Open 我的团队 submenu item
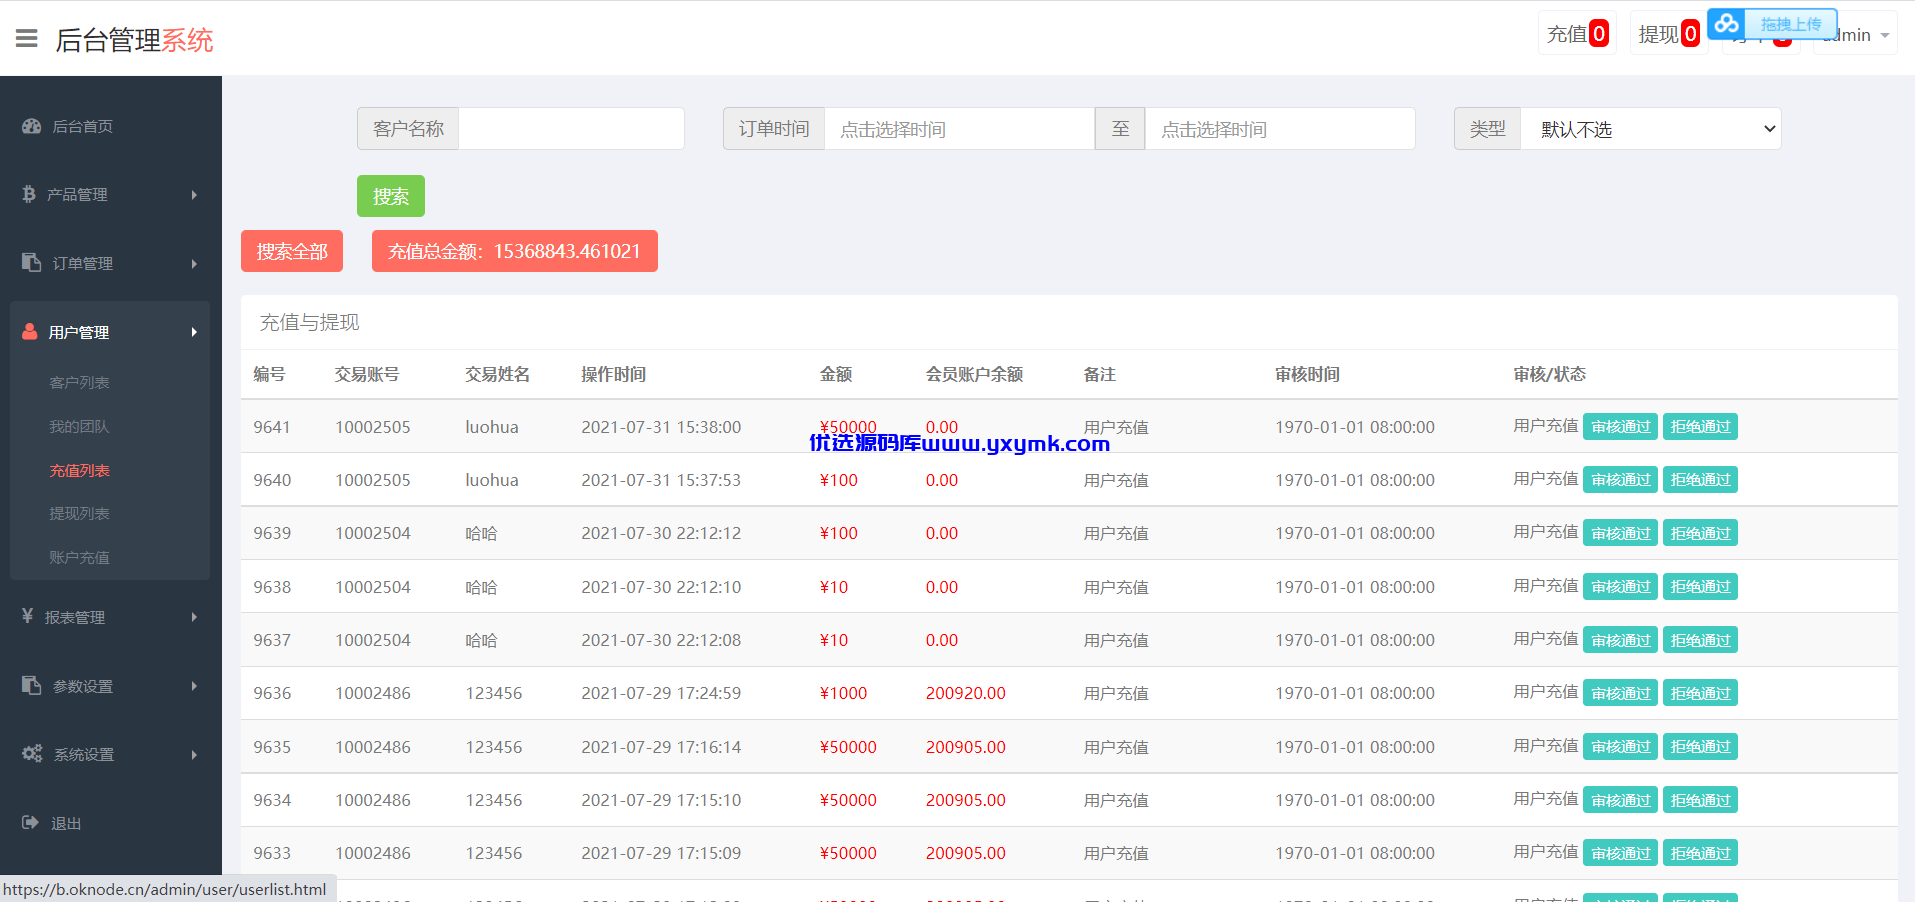1915x902 pixels. coord(79,426)
